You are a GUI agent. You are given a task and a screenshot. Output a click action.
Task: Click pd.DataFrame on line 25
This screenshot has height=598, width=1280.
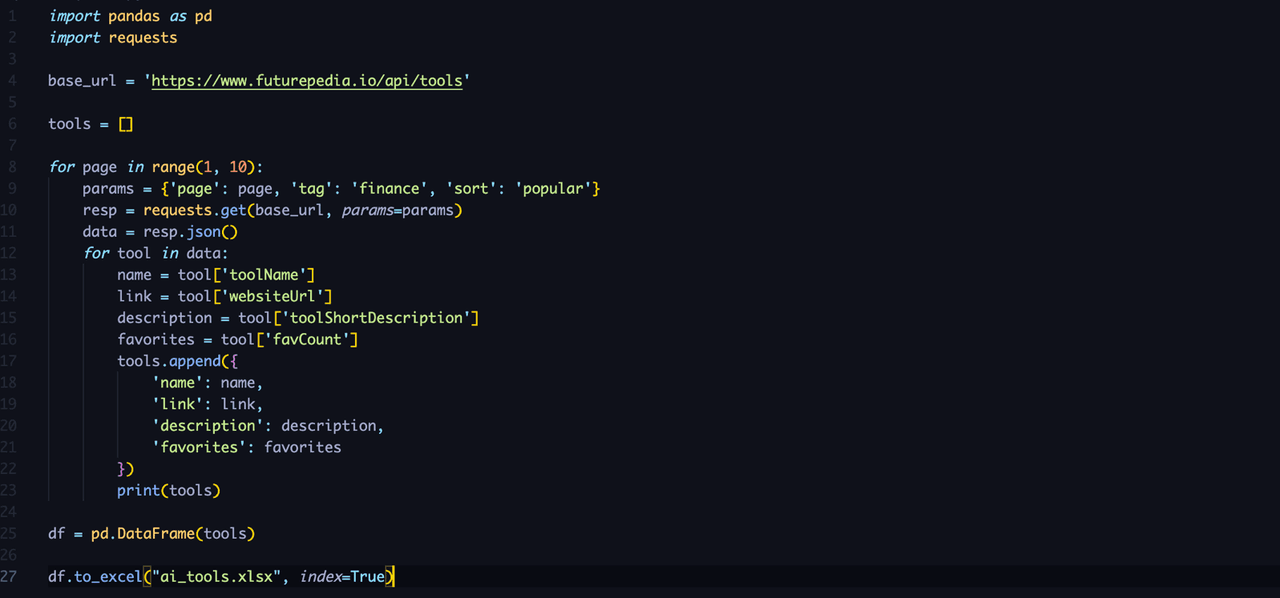click(149, 534)
